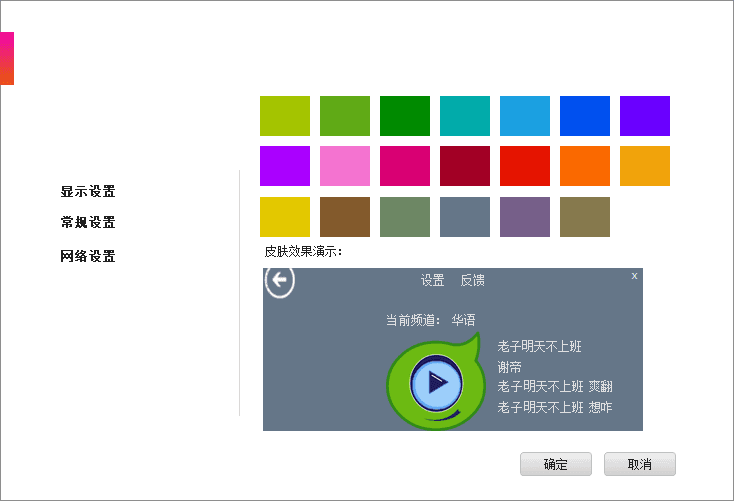Click the back arrow icon in skin preview

point(280,281)
